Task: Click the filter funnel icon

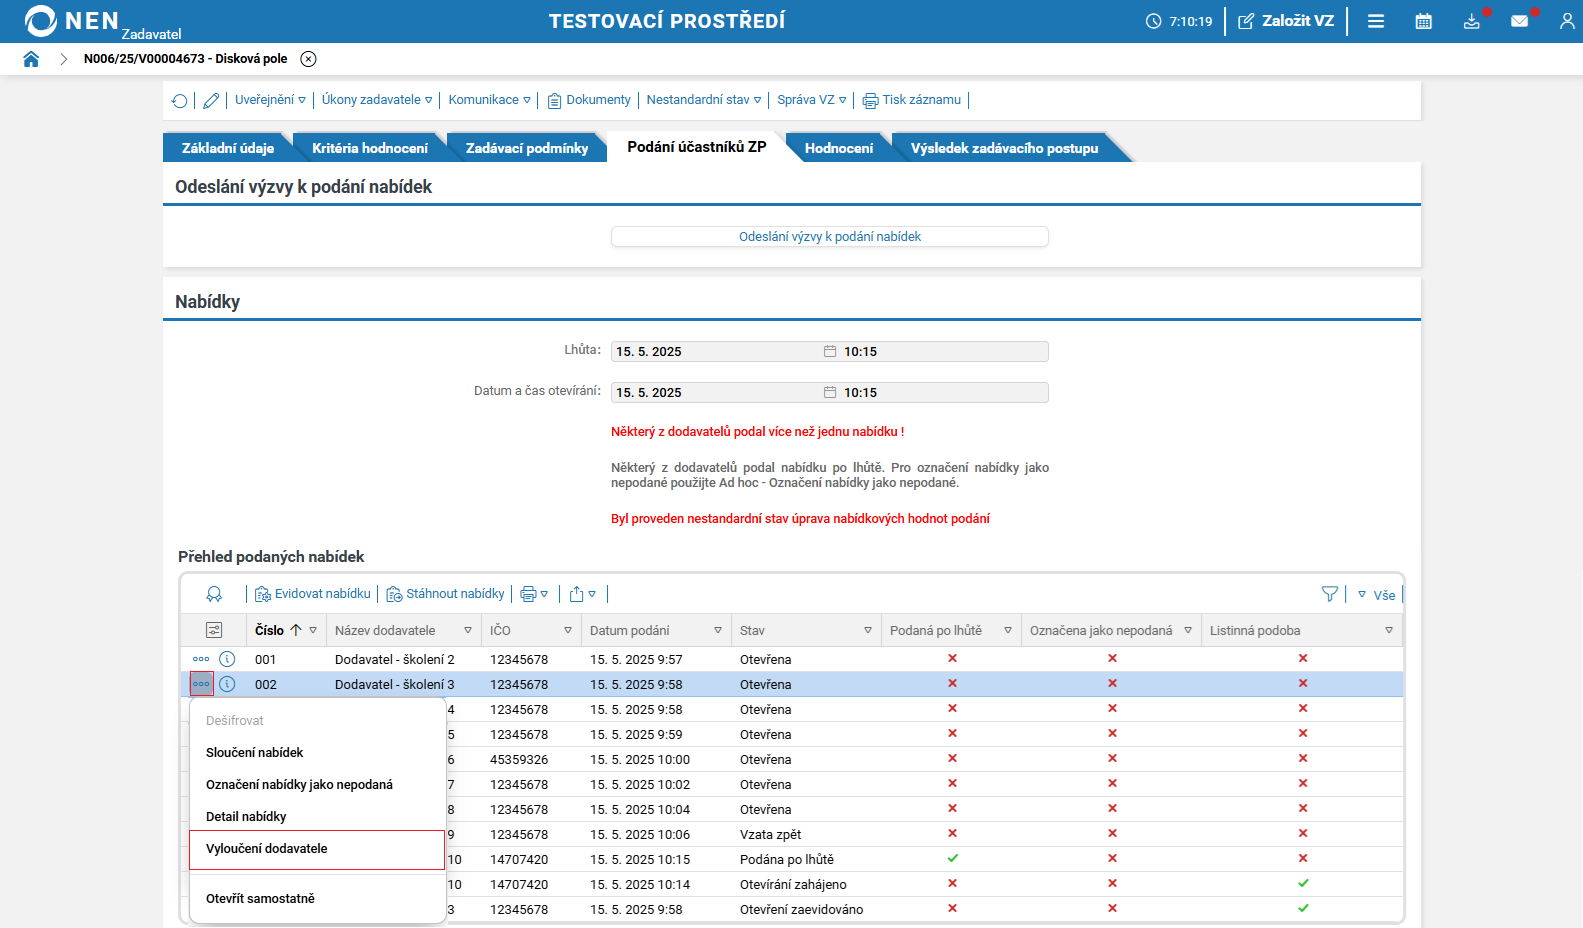Action: (1329, 594)
